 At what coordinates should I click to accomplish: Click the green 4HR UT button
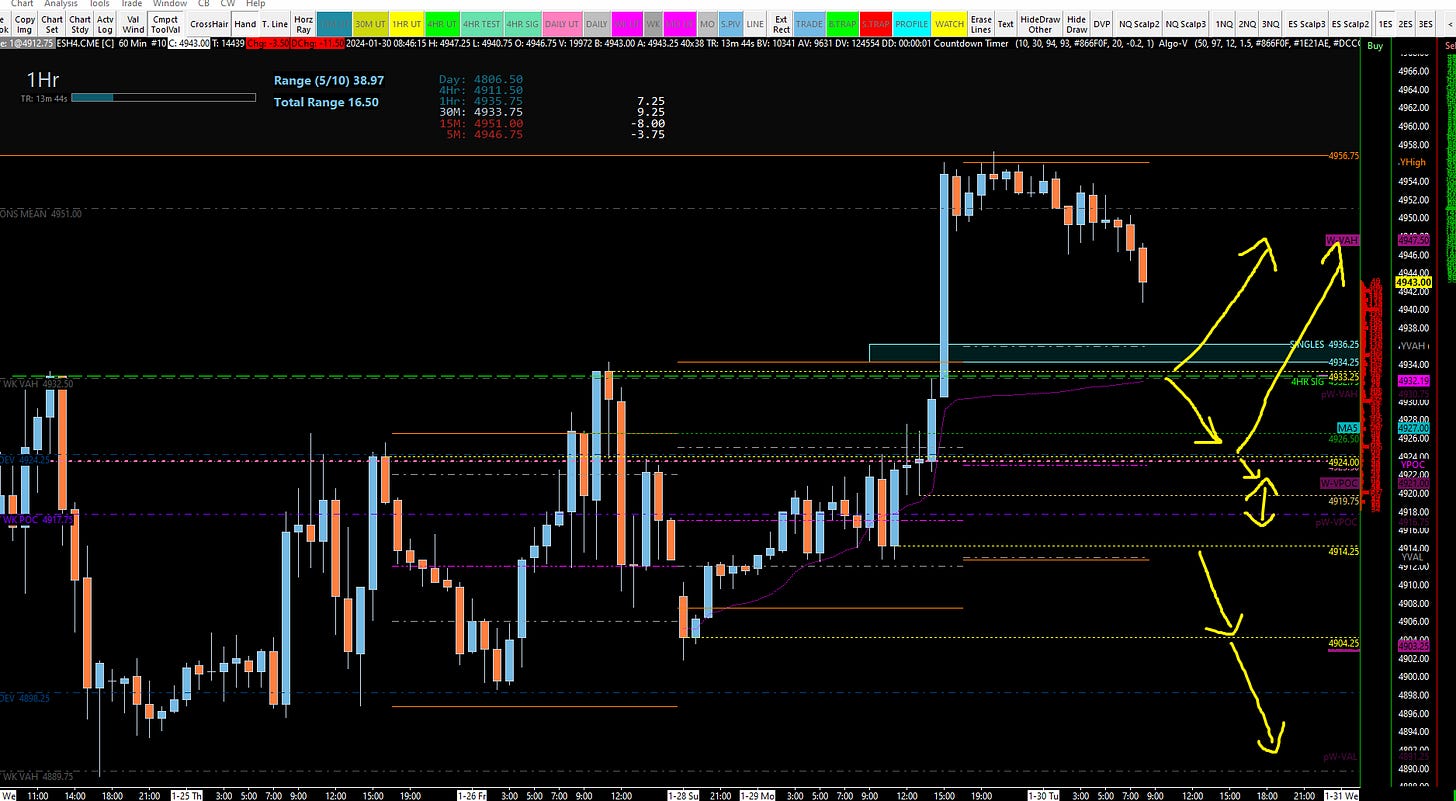(443, 24)
